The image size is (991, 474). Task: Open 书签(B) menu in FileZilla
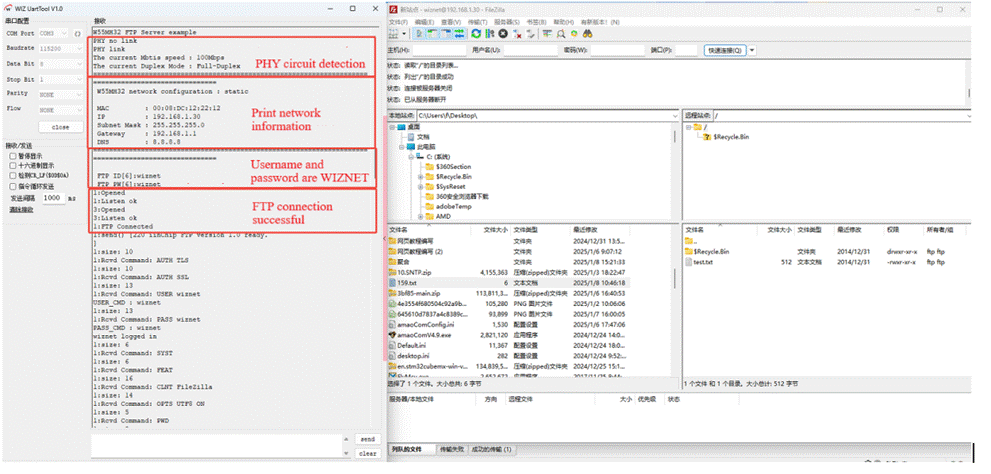click(537, 21)
